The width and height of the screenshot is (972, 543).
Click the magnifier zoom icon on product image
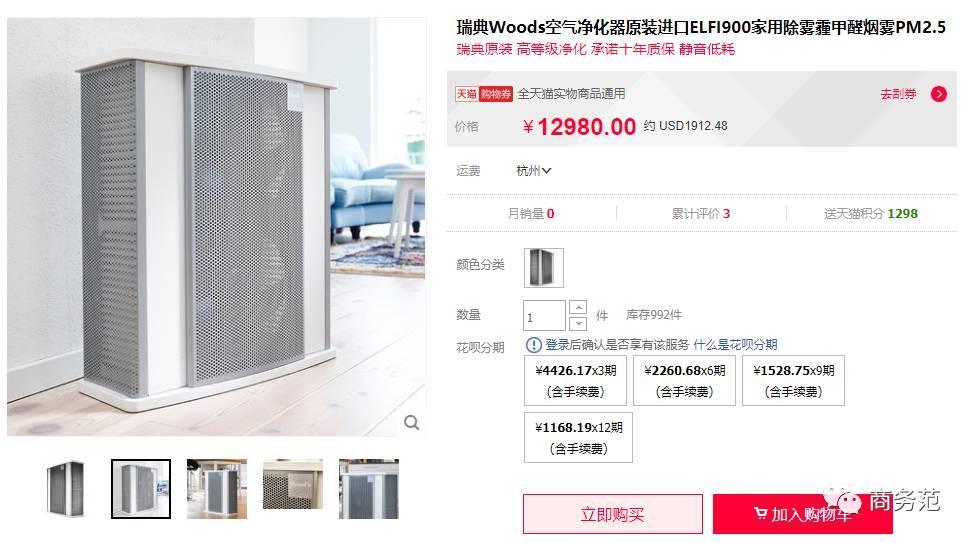point(412,423)
